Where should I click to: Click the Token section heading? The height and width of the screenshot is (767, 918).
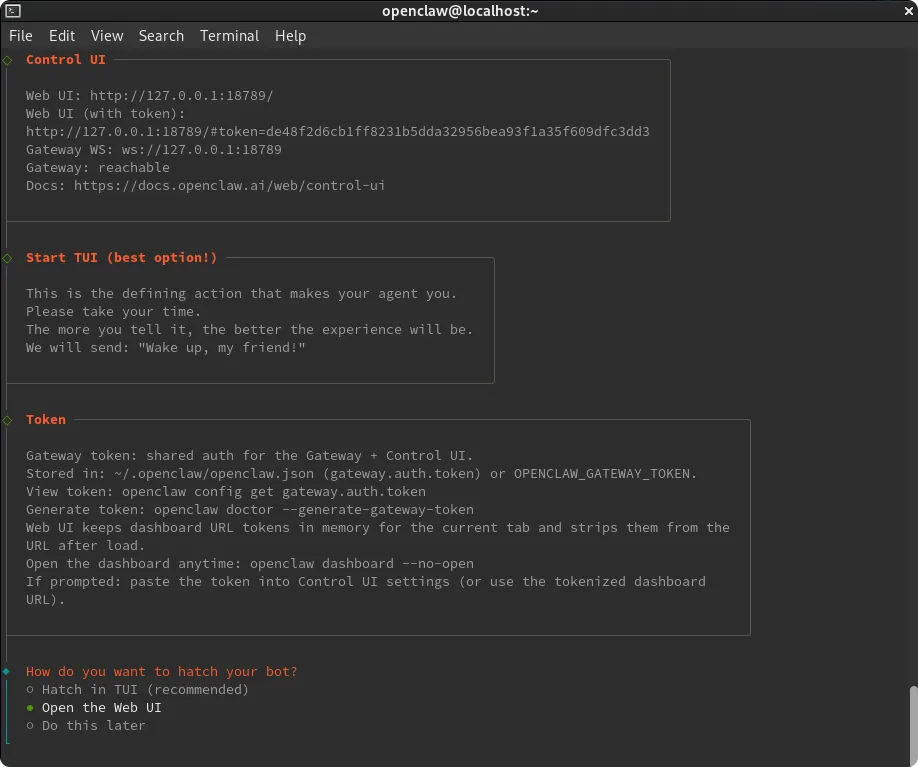pos(46,420)
